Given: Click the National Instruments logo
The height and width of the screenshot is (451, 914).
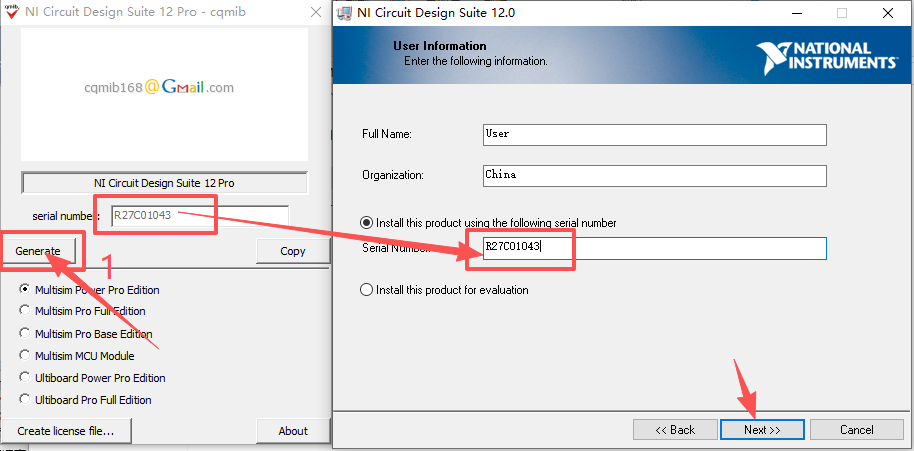Looking at the screenshot, I should pos(826,56).
